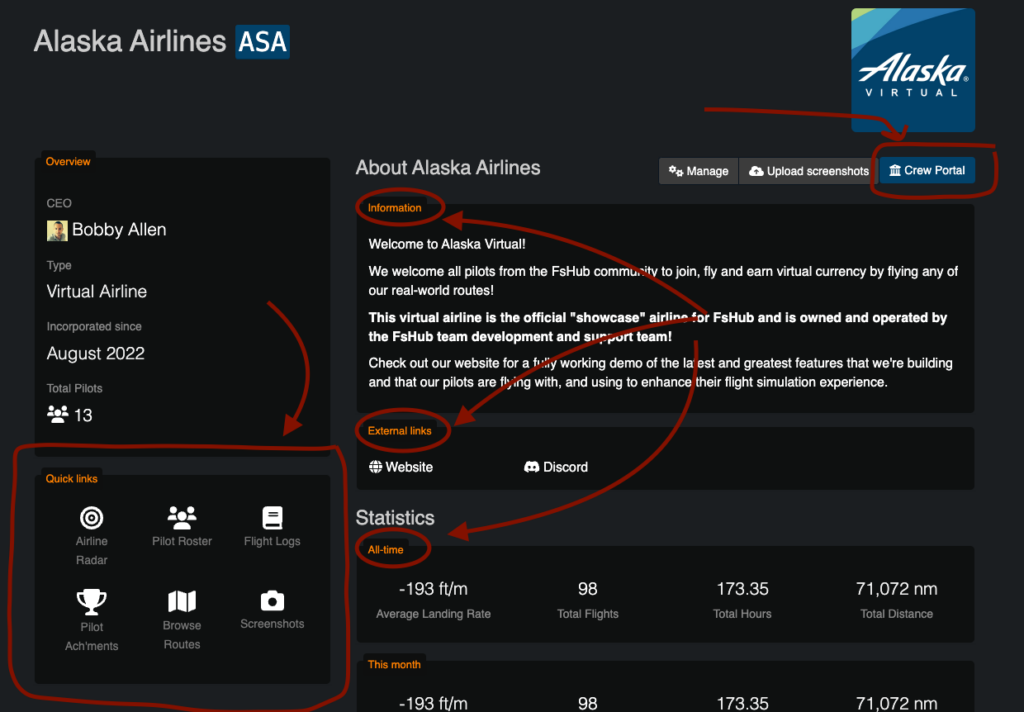1024x712 pixels.
Task: Click Bobby Allen's avatar thumbnail
Action: tap(57, 231)
